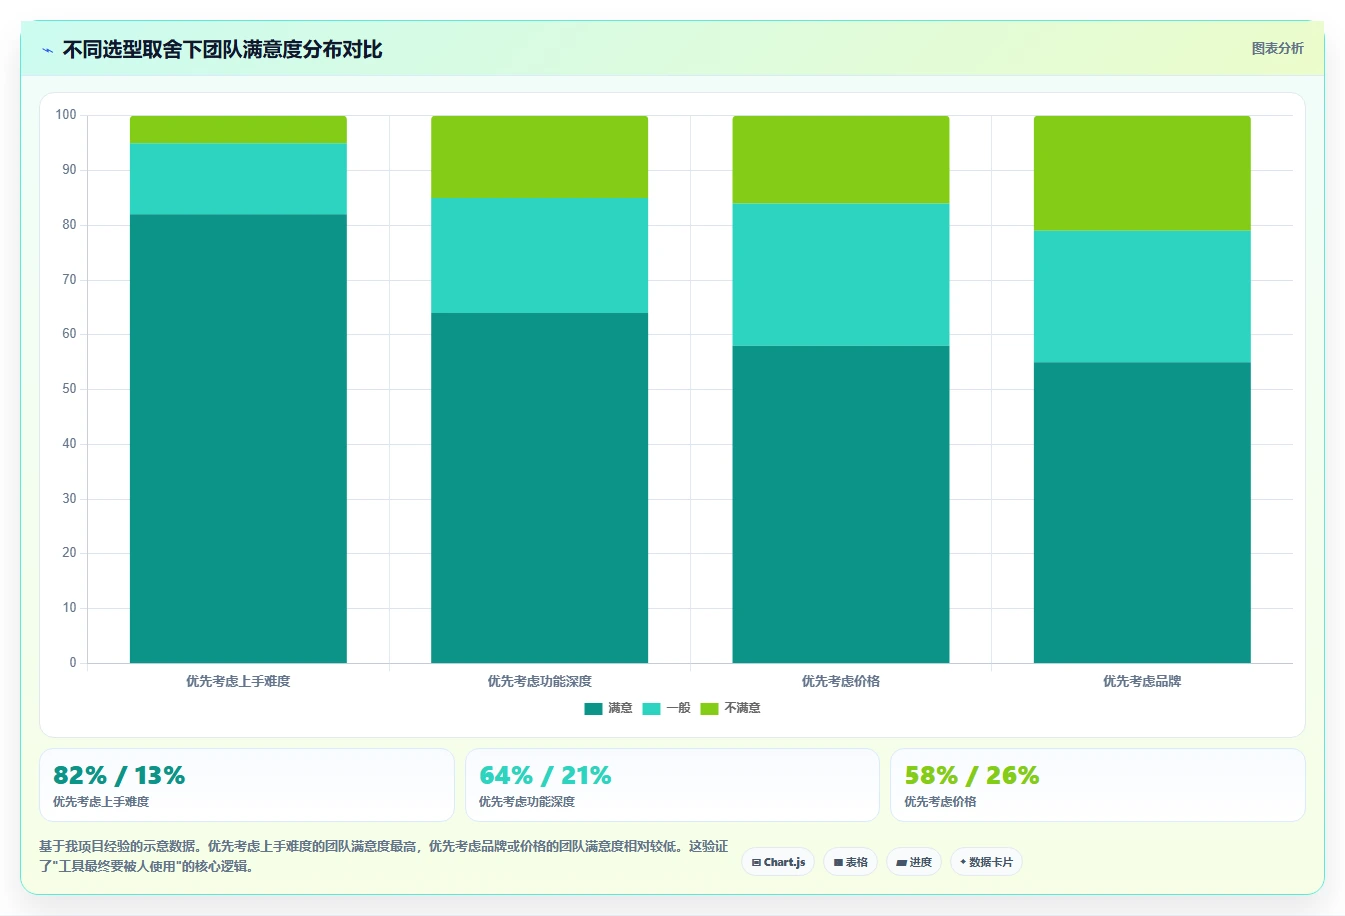Image resolution: width=1345 pixels, height=916 pixels.
Task: Click the 满意 segment of 优先考虑上手难度 bar
Action: click(238, 438)
